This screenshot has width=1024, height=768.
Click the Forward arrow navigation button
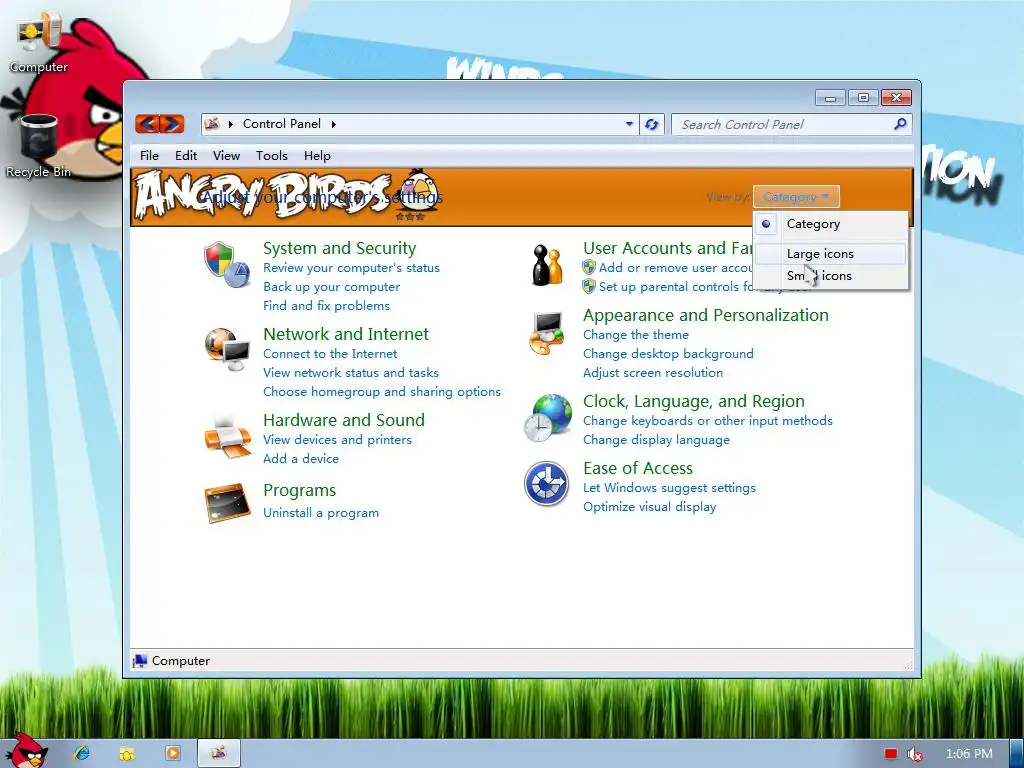pos(172,123)
